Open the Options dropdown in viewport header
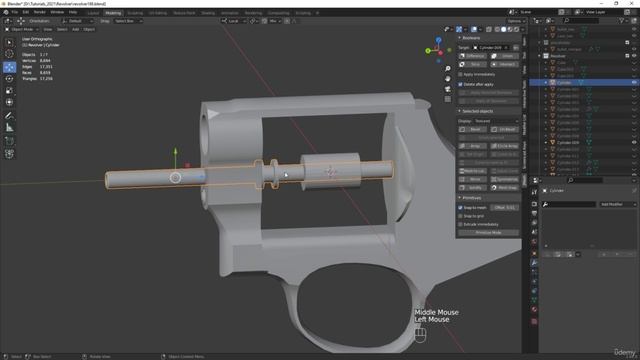 click(x=516, y=21)
